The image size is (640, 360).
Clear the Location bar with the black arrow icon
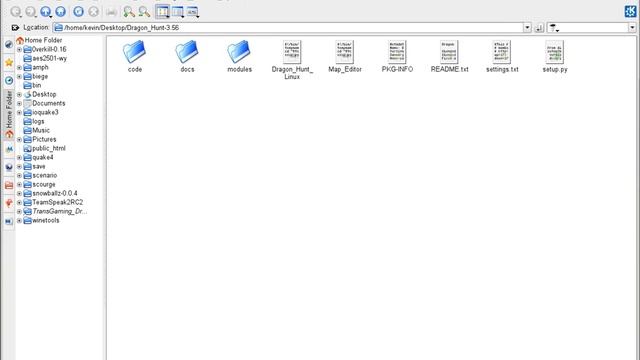(15, 28)
